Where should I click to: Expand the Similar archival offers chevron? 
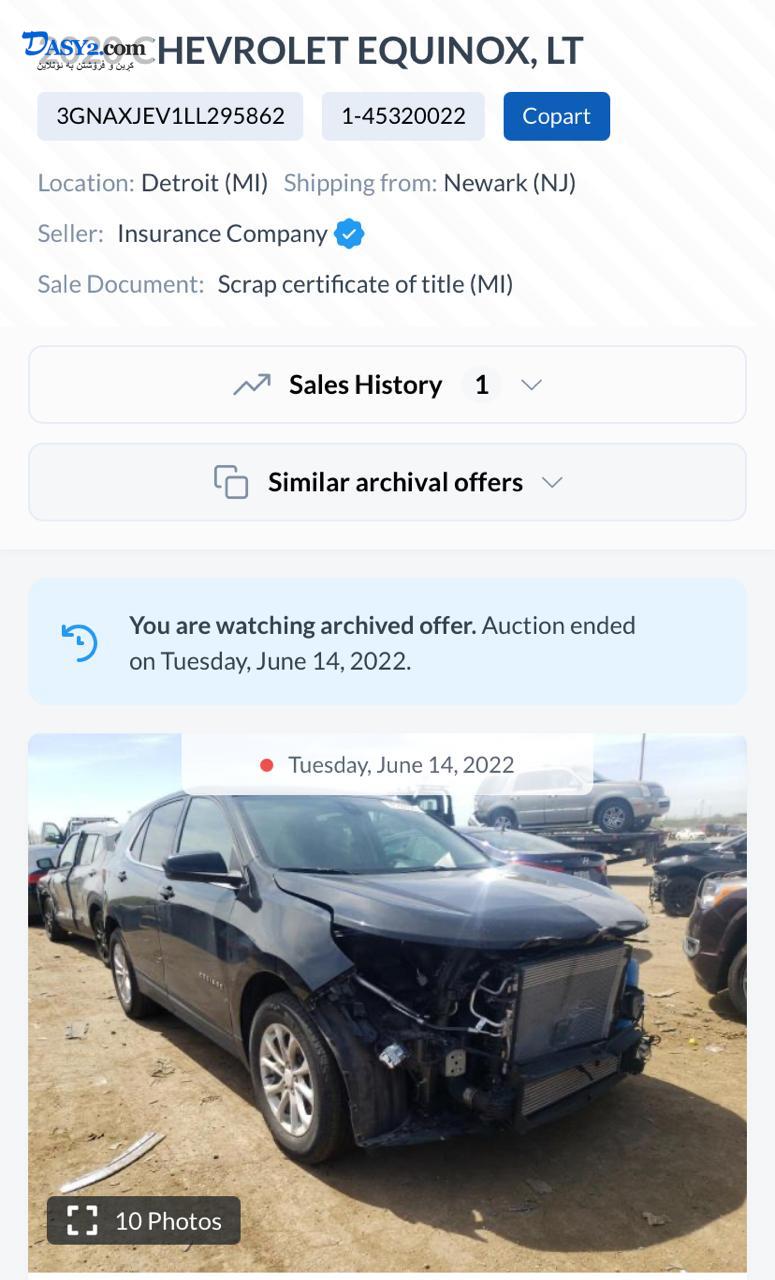(x=552, y=482)
